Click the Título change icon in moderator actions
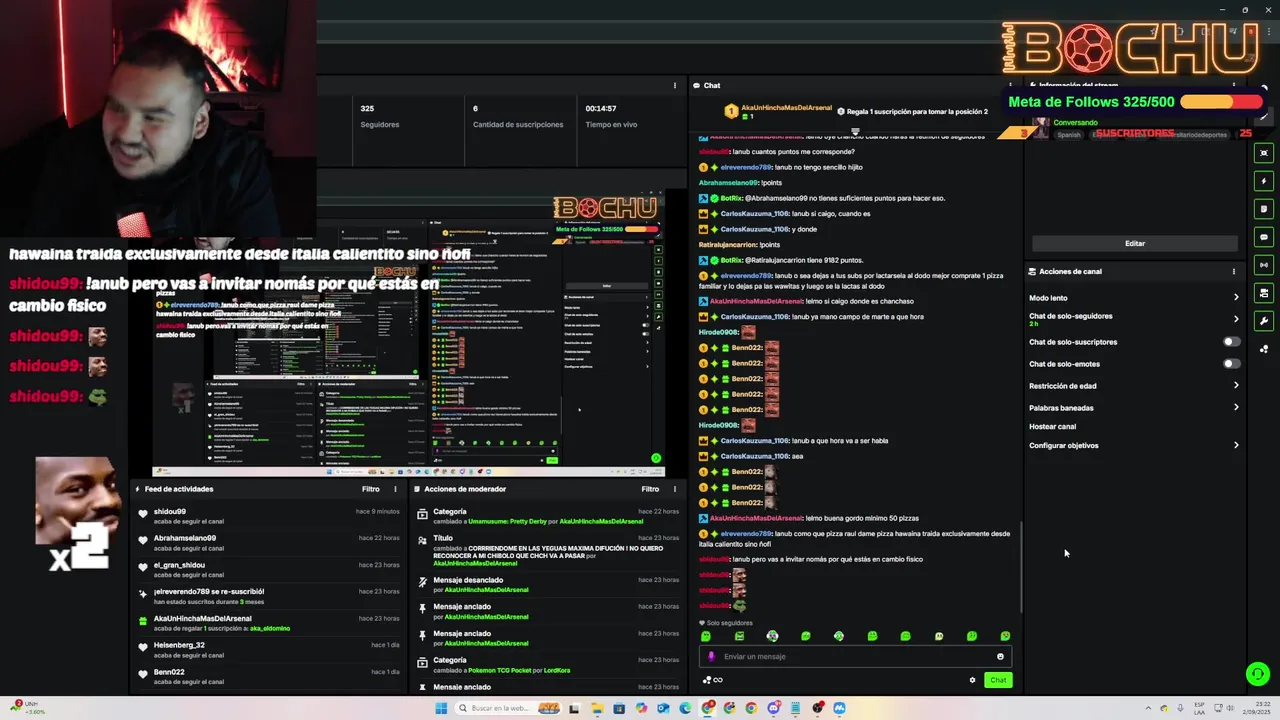This screenshot has height=720, width=1280. (x=422, y=540)
